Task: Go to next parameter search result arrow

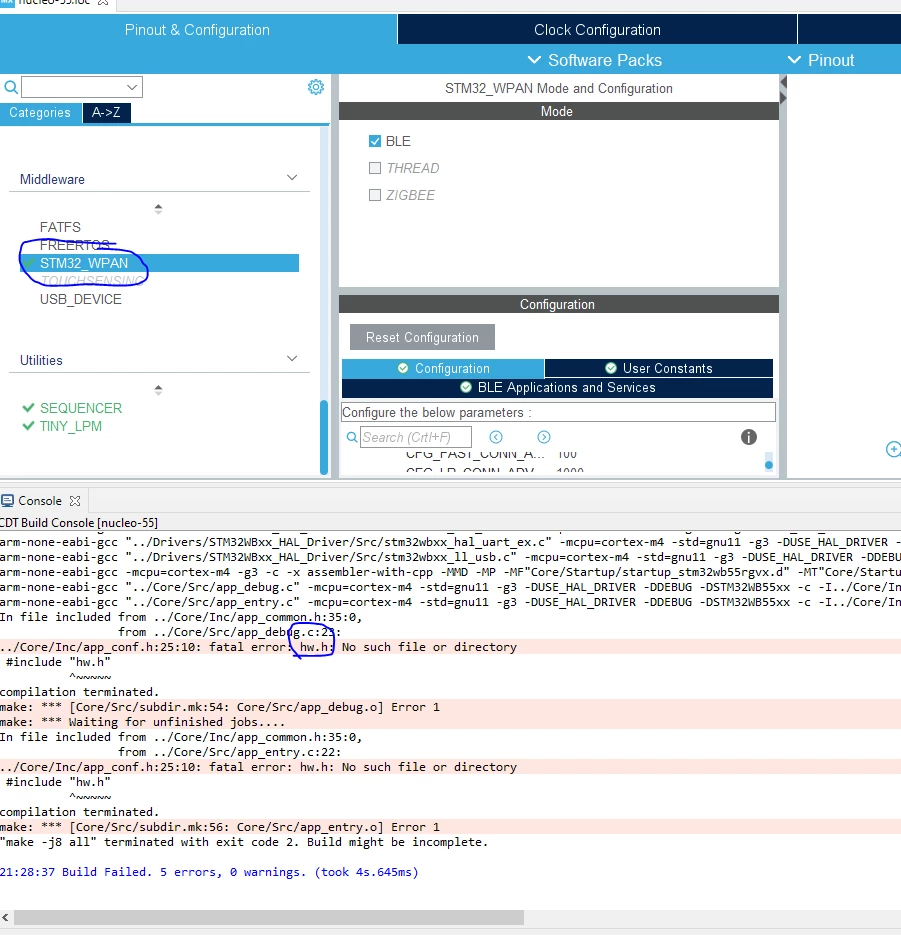Action: click(543, 437)
